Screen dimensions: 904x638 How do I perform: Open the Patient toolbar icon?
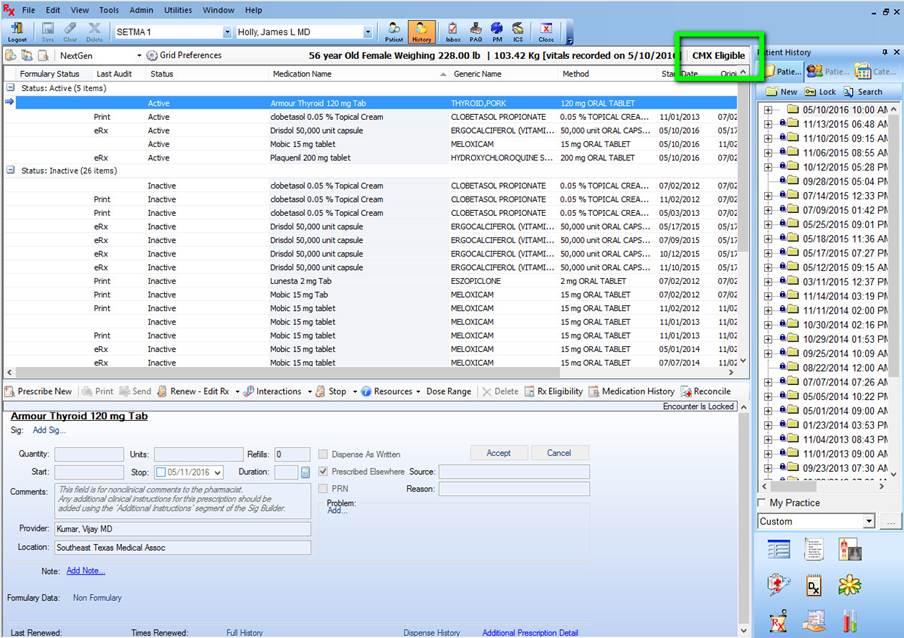(x=394, y=32)
